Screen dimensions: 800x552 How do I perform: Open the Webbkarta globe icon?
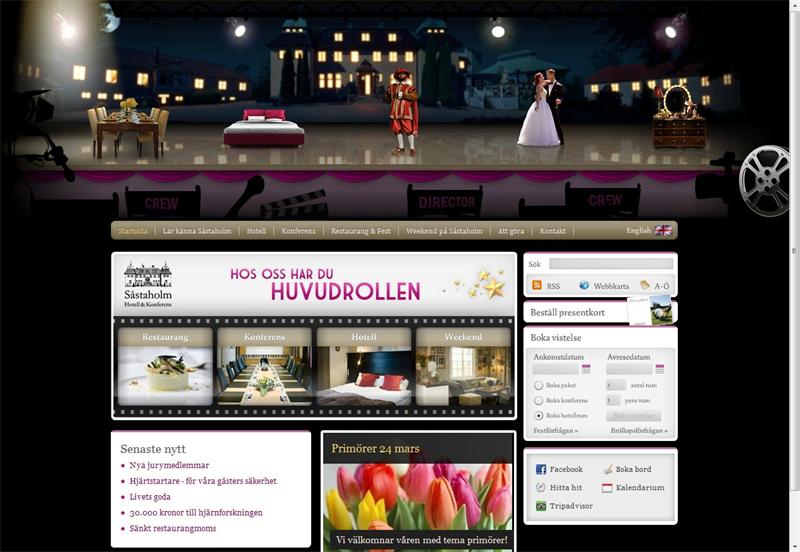(x=584, y=286)
